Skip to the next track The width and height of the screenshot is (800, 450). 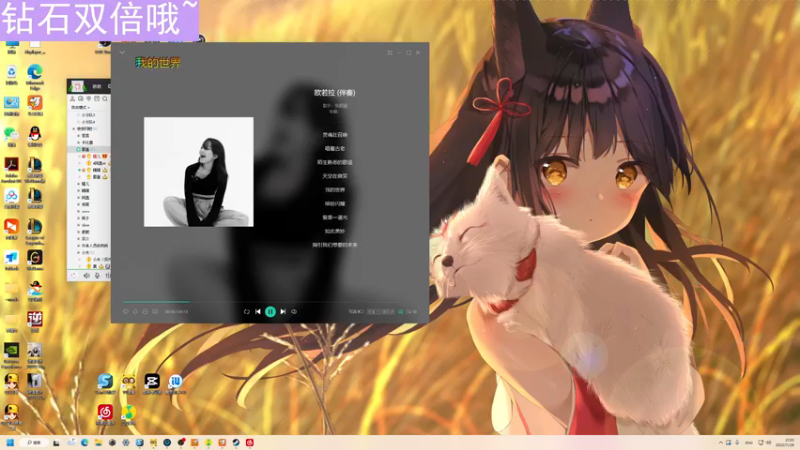click(x=283, y=311)
